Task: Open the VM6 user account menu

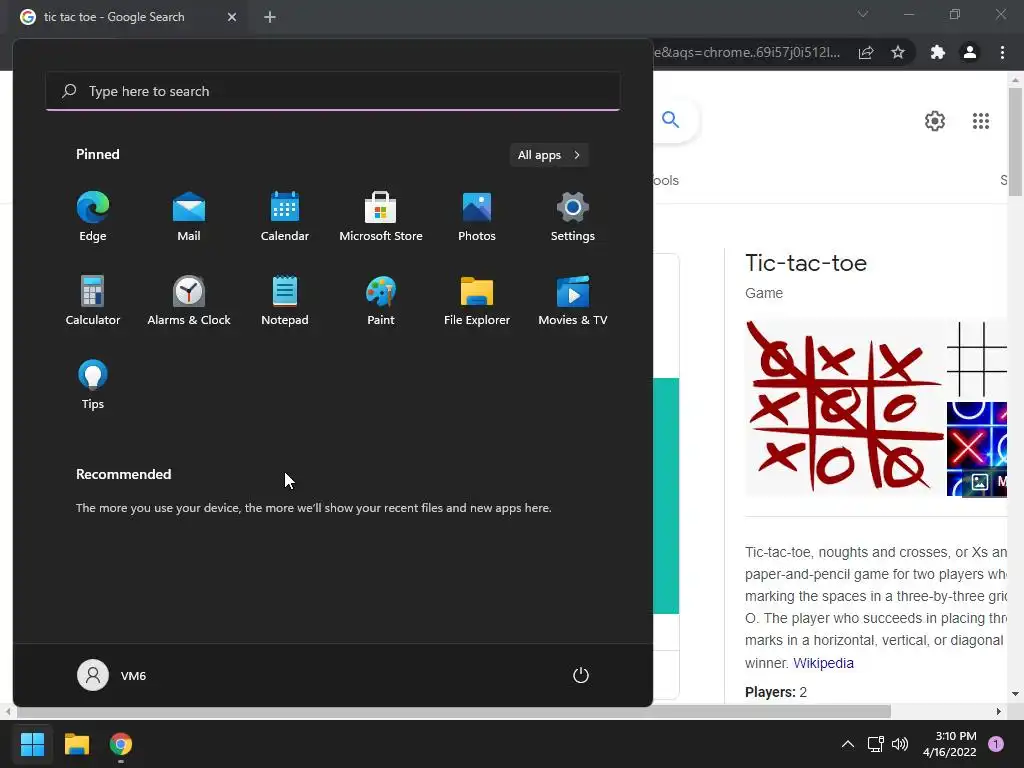Action: click(x=112, y=675)
